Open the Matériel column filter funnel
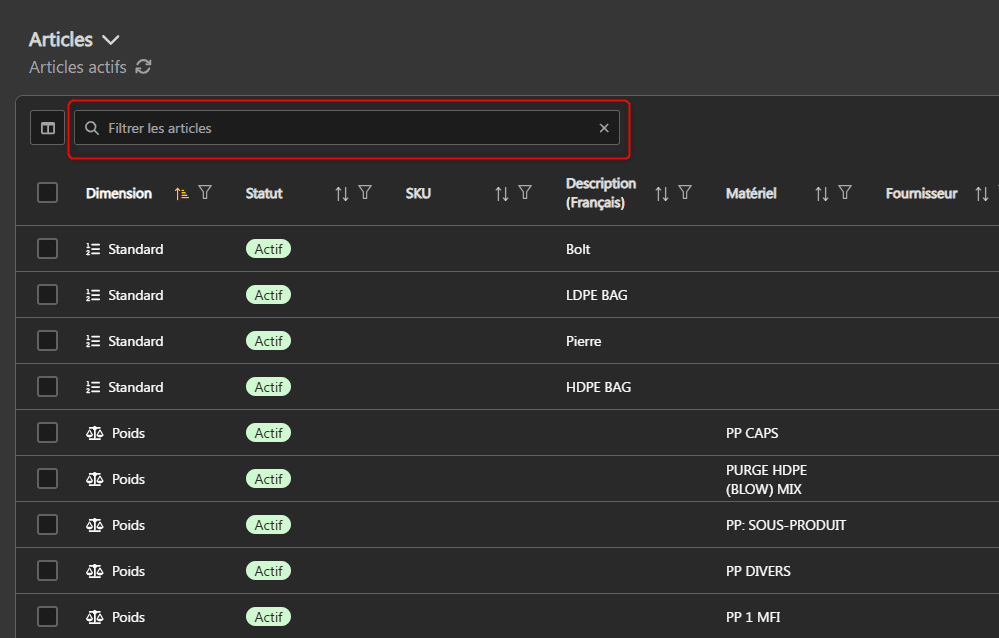 tap(845, 193)
